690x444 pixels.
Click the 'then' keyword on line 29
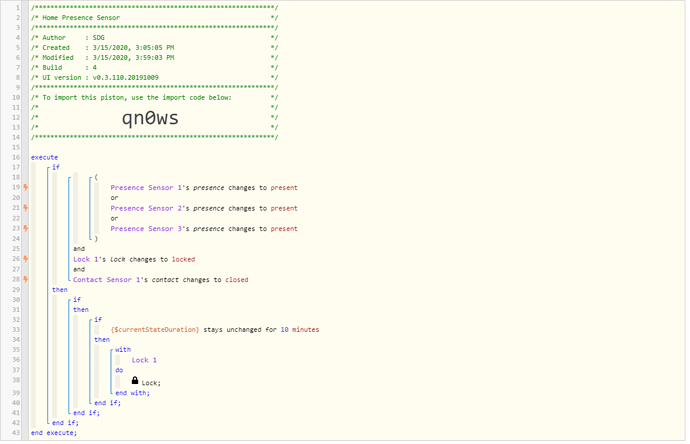tap(60, 290)
